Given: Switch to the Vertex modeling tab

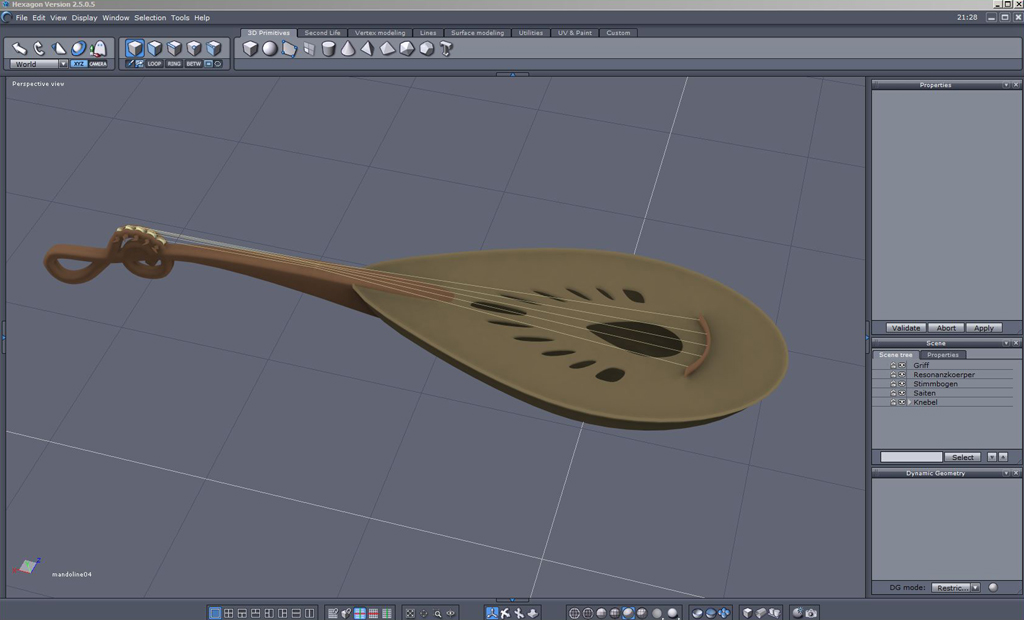Looking at the screenshot, I should click(379, 33).
